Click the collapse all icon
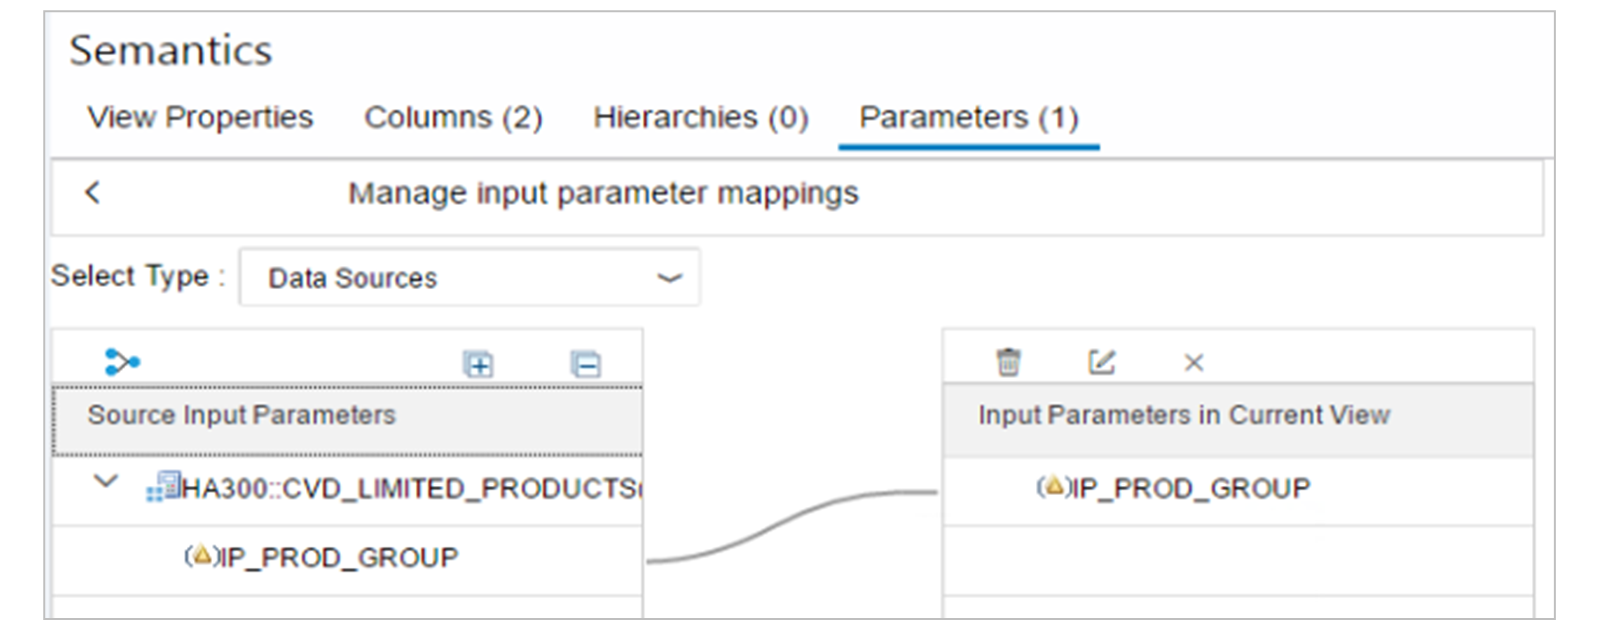 coord(585,364)
